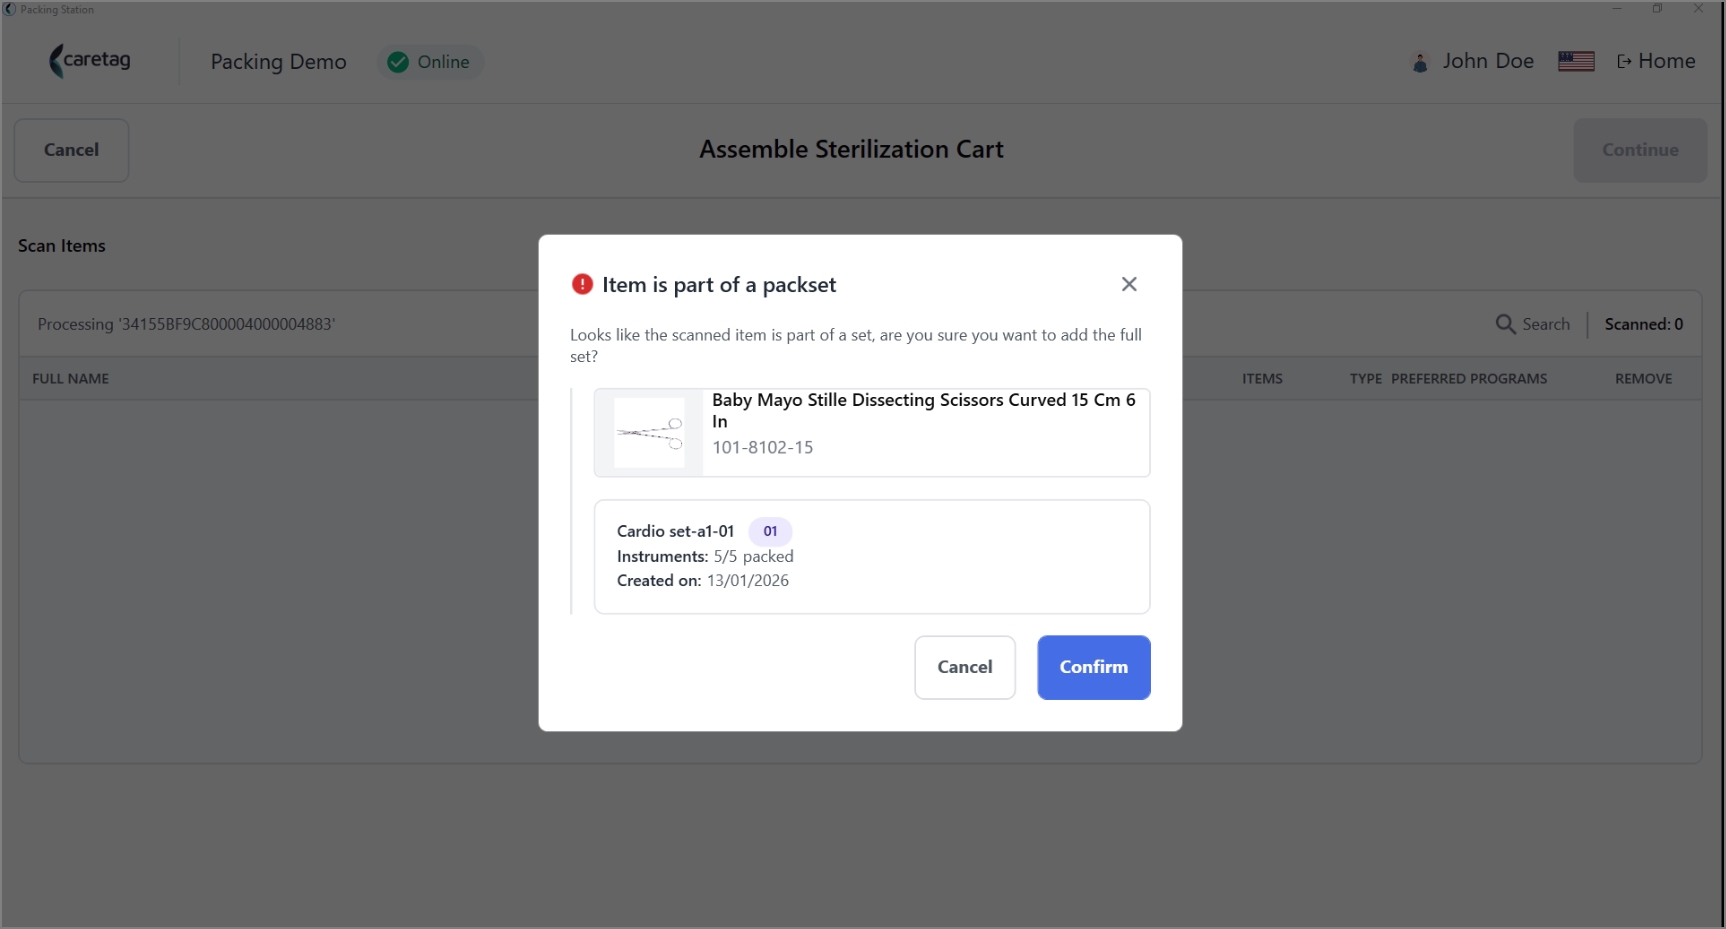1726x929 pixels.
Task: Click the John Doe user name
Action: pos(1488,61)
